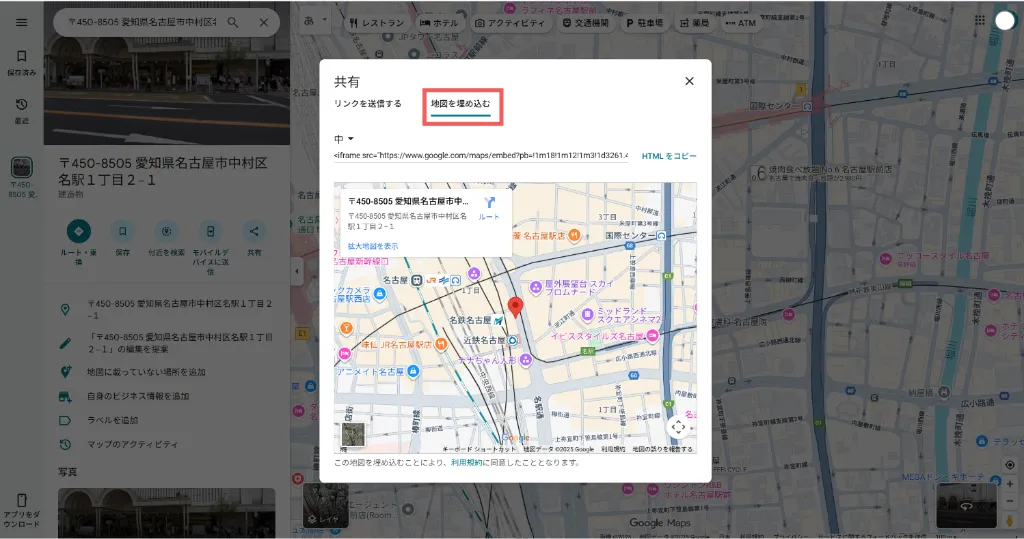
Task: Collapse the side panel arrow
Action: click(x=297, y=271)
